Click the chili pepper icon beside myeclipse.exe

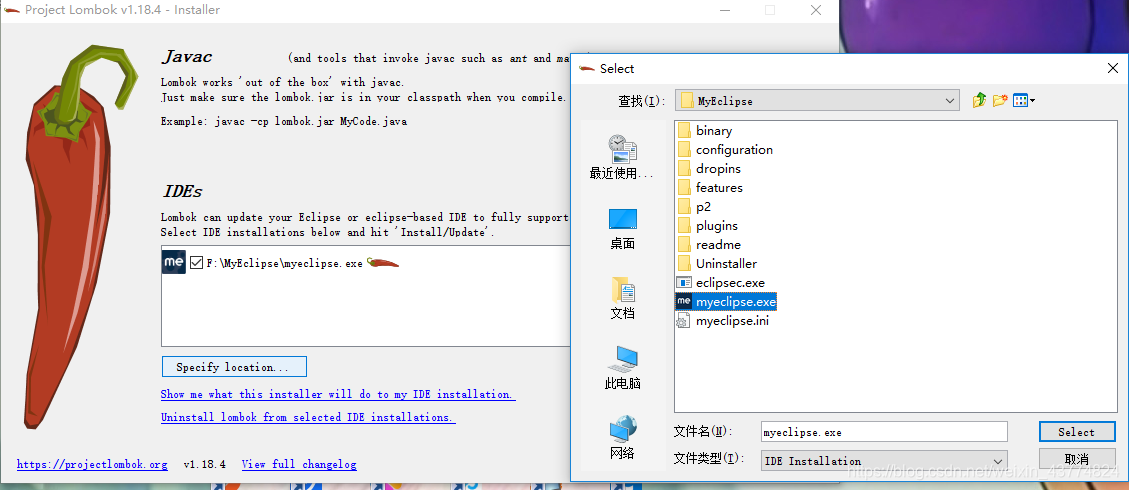tap(382, 263)
